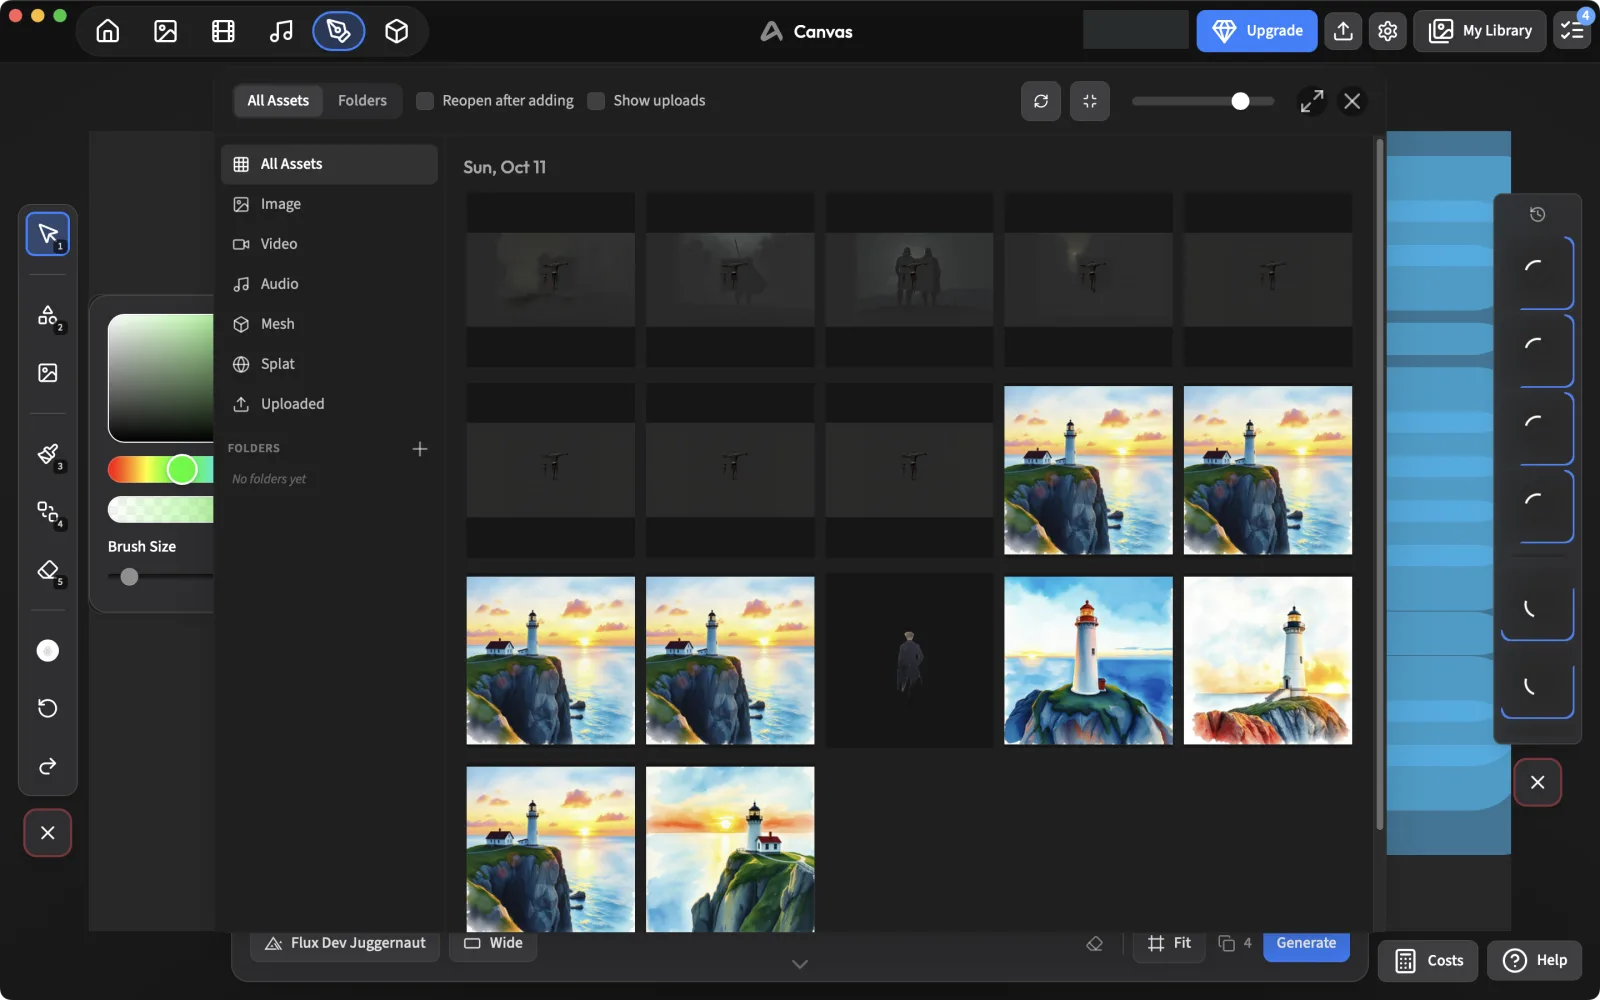Viewport: 1600px width, 1000px height.
Task: Open Help
Action: tap(1535, 961)
